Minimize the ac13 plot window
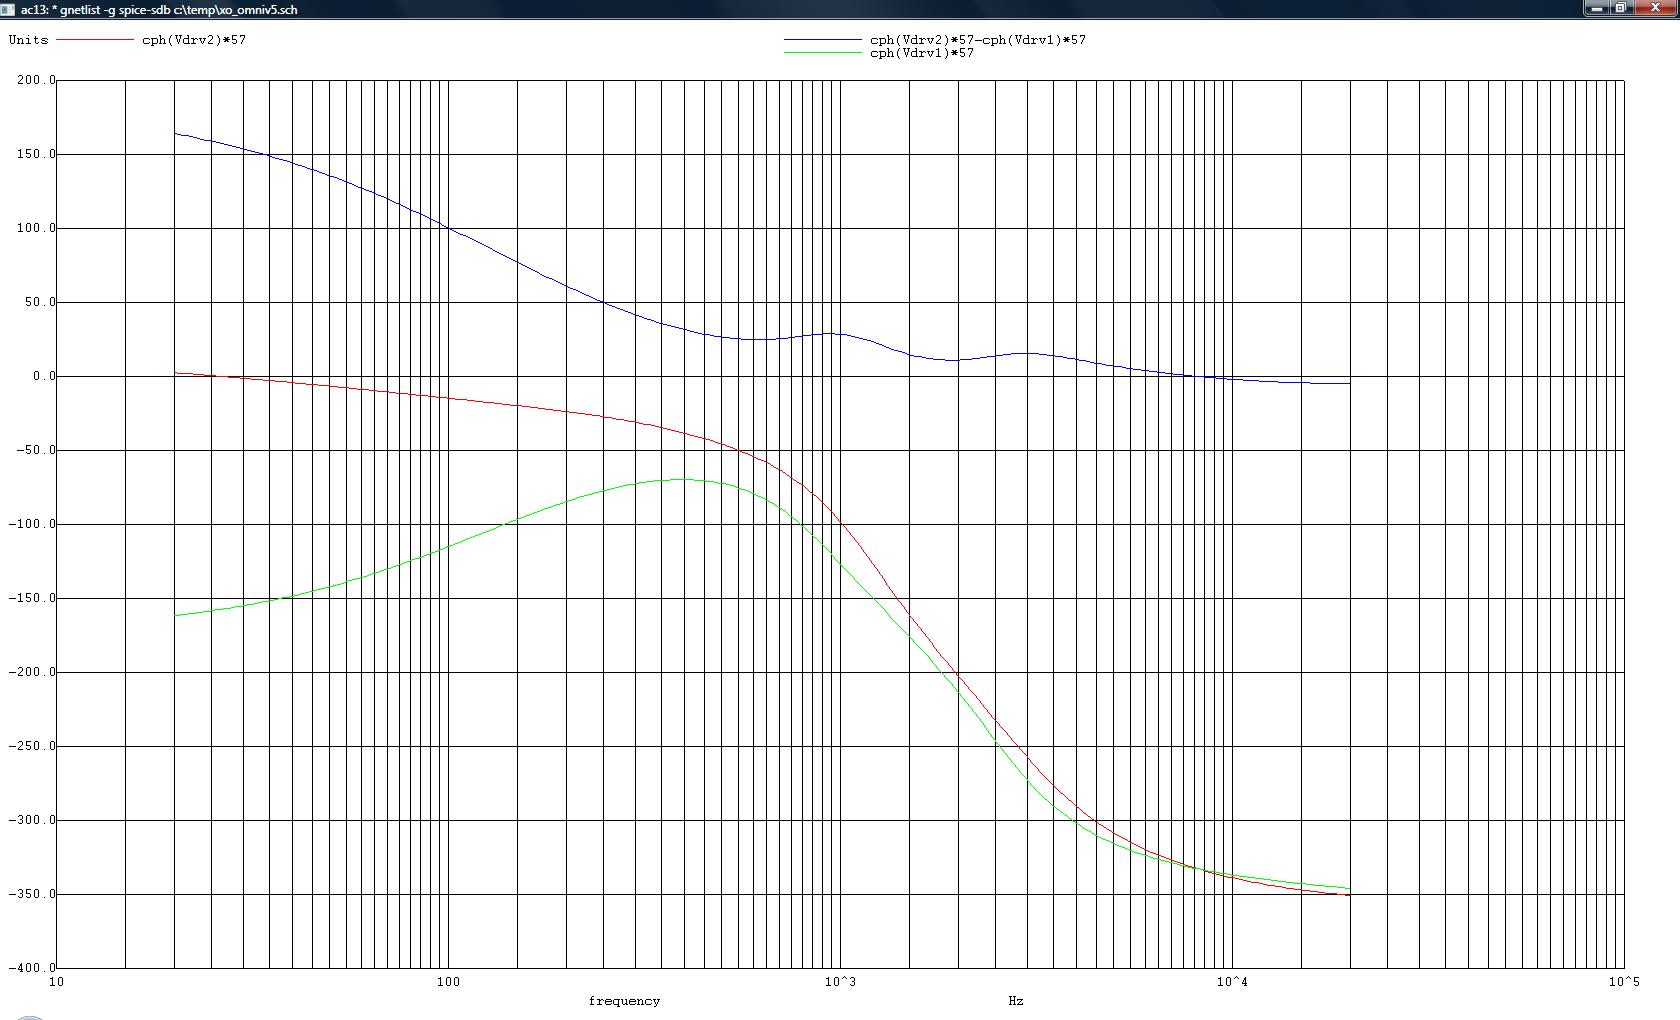This screenshot has height=1020, width=1680. (1597, 8)
